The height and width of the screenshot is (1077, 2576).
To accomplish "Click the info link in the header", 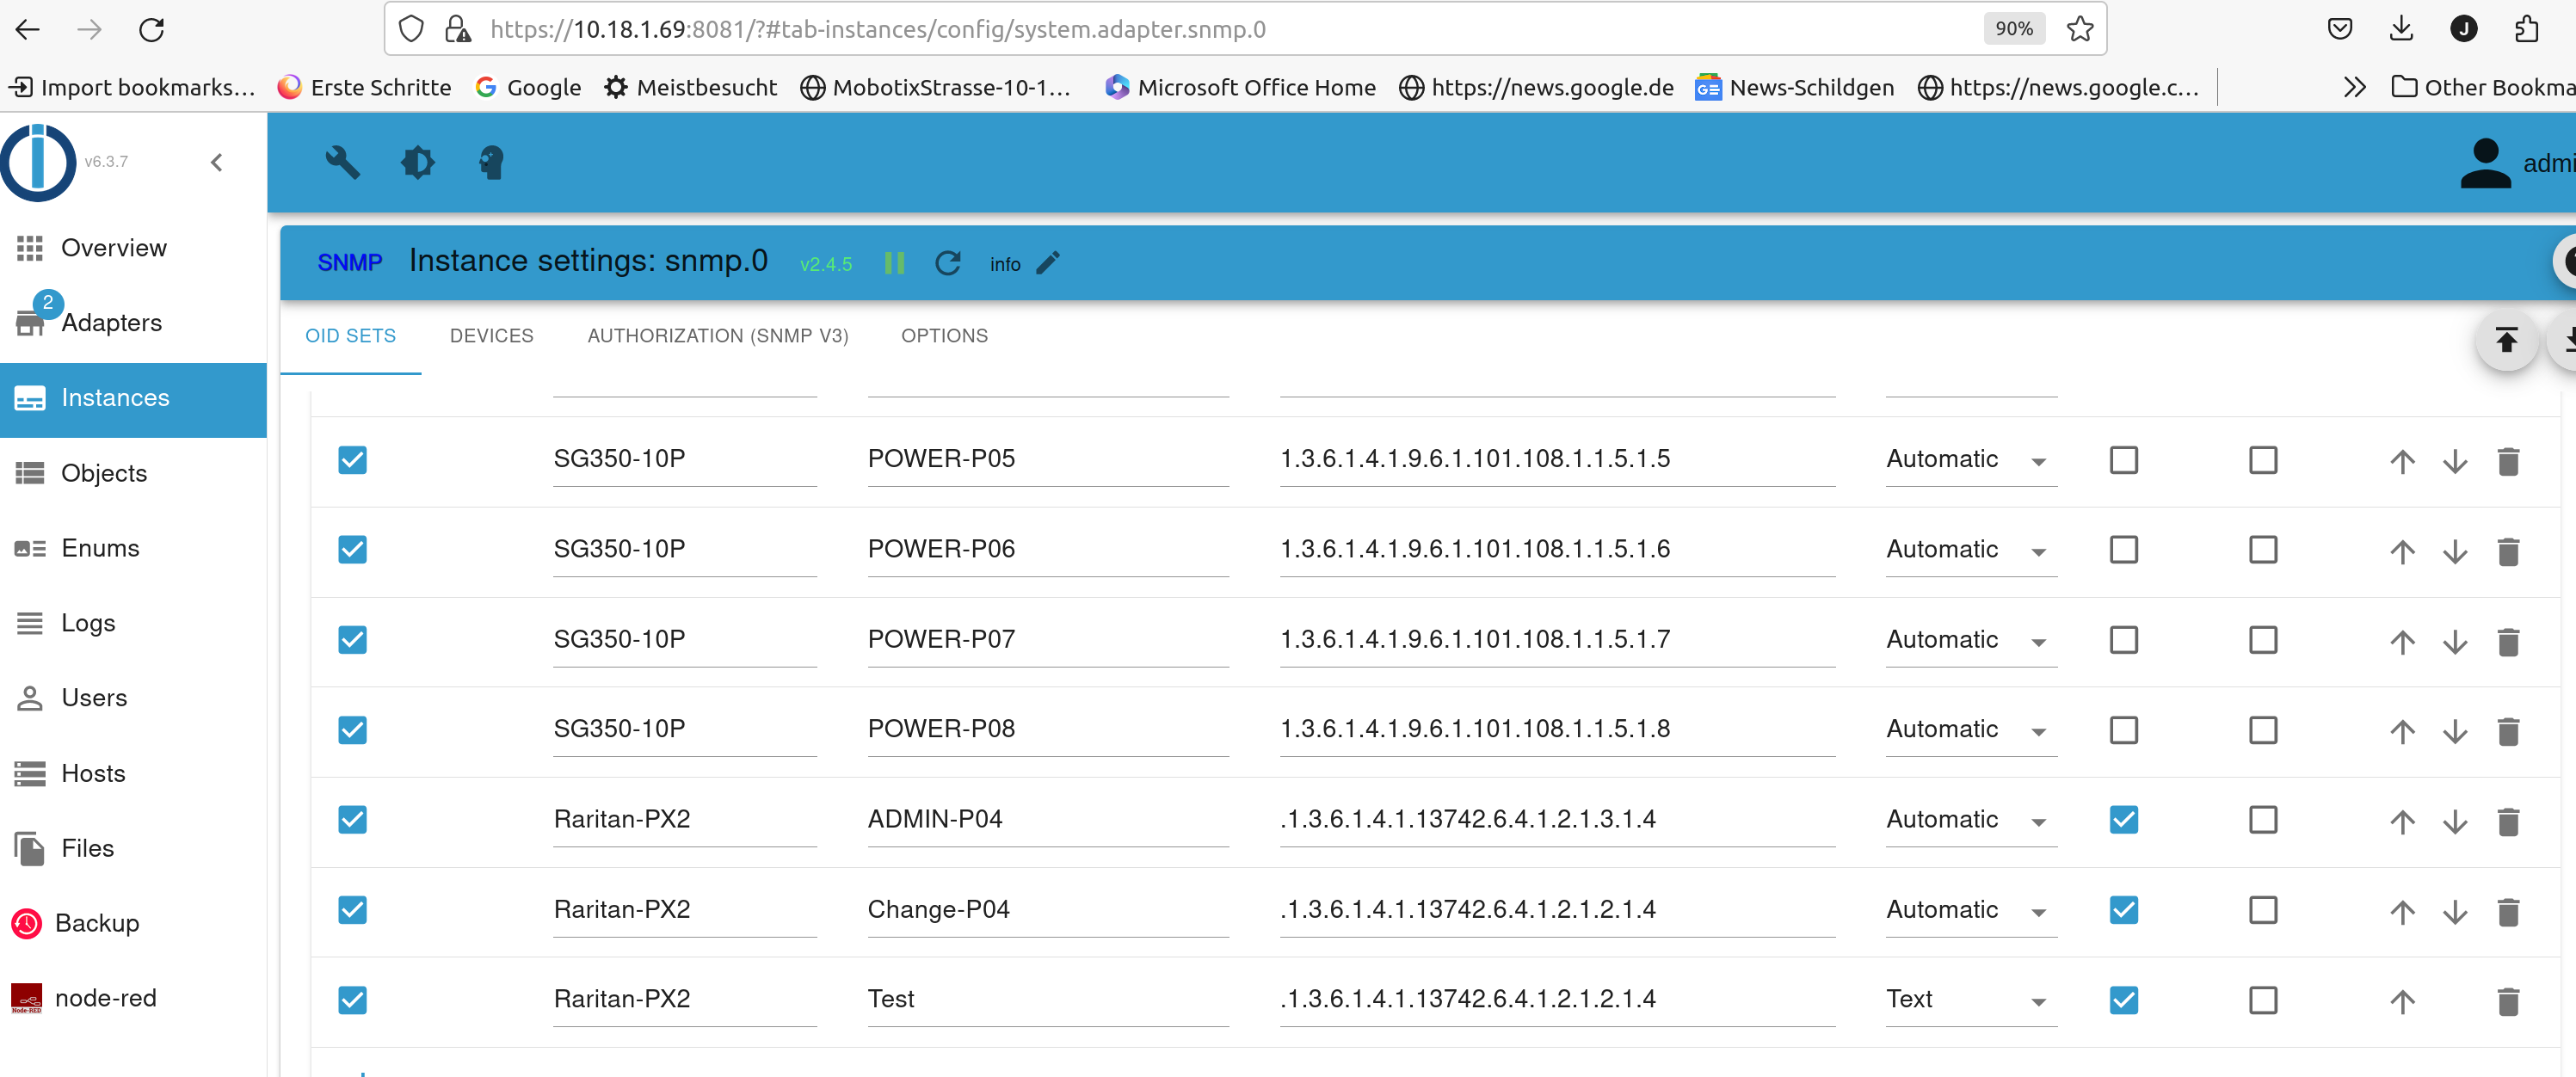I will pos(1005,263).
